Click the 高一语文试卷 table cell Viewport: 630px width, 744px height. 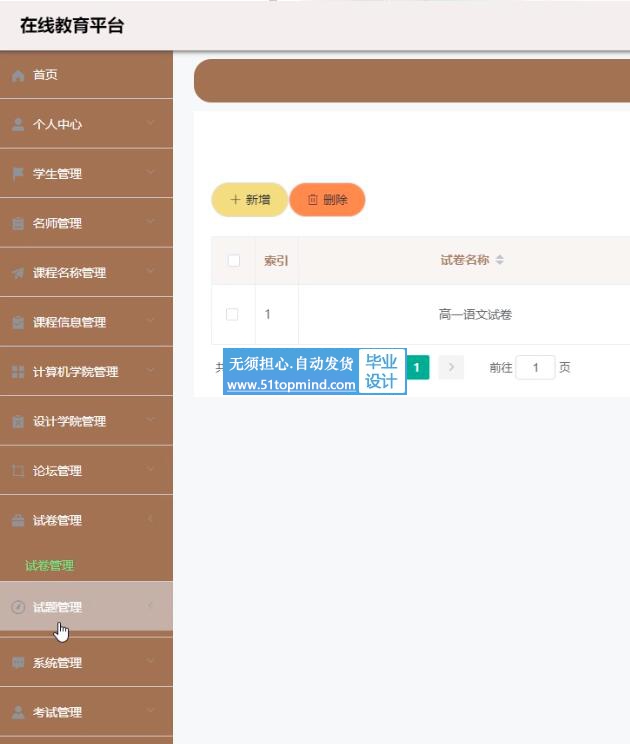point(475,315)
